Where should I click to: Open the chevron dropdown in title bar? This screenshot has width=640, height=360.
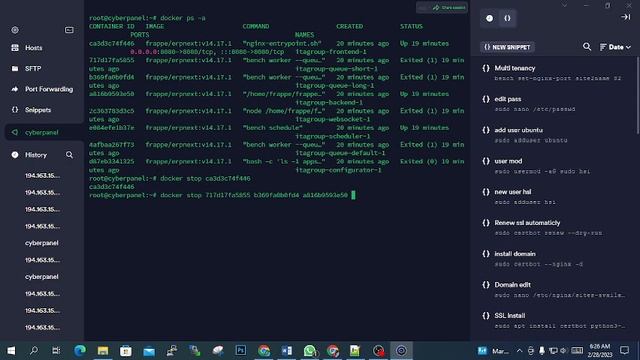pos(564,5)
